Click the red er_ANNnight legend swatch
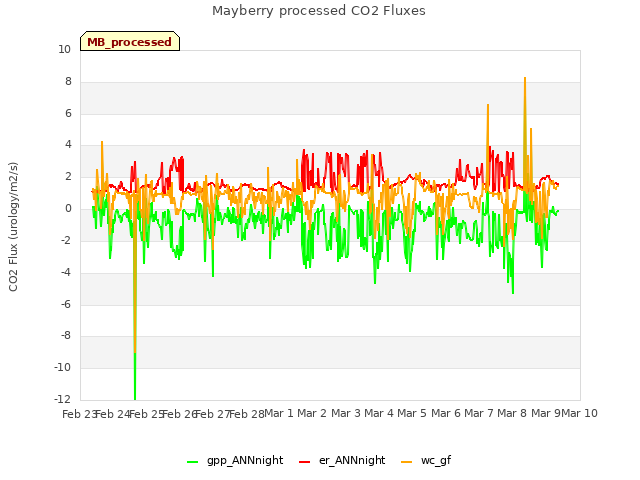The width and height of the screenshot is (640, 480). tap(305, 462)
